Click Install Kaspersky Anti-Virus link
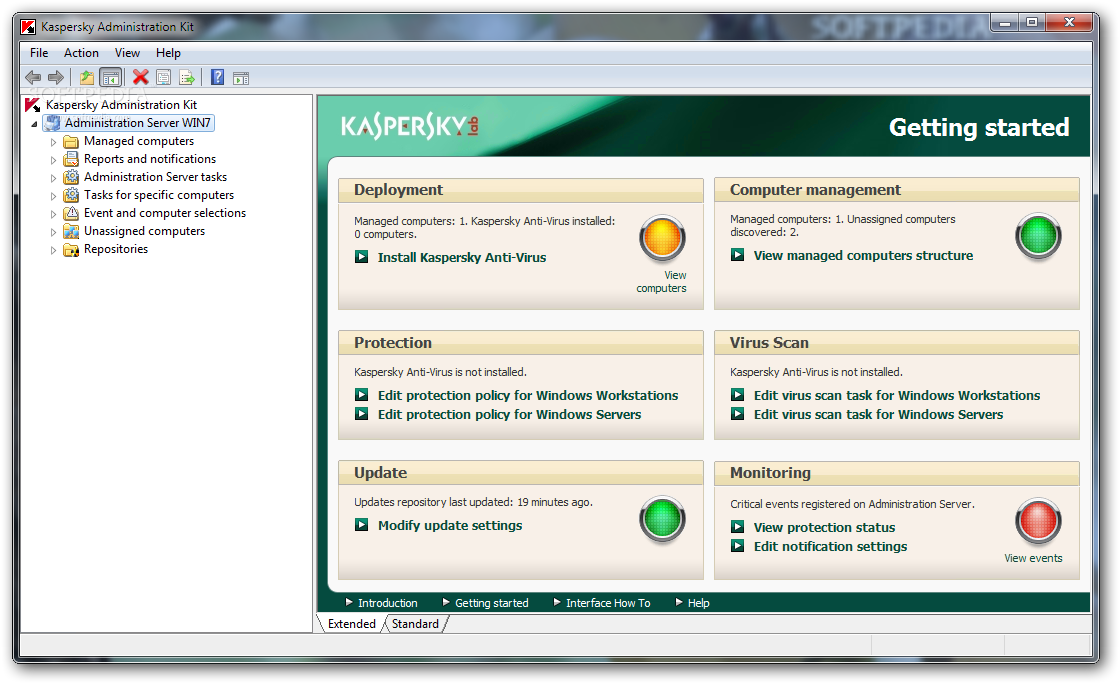 462,258
